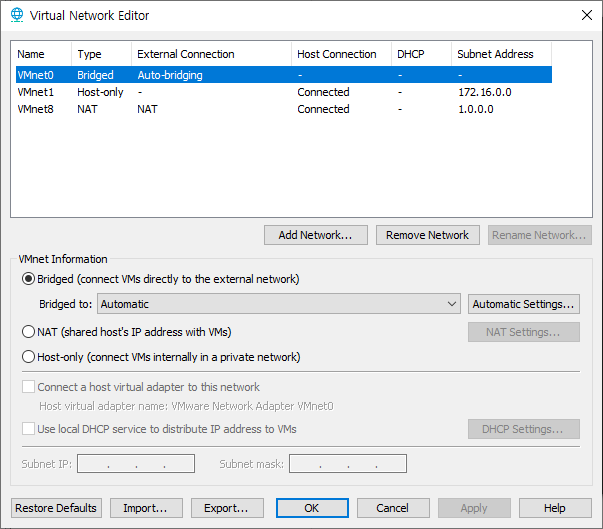Click DHCP Settings button
The height and width of the screenshot is (529, 603).
tap(524, 429)
